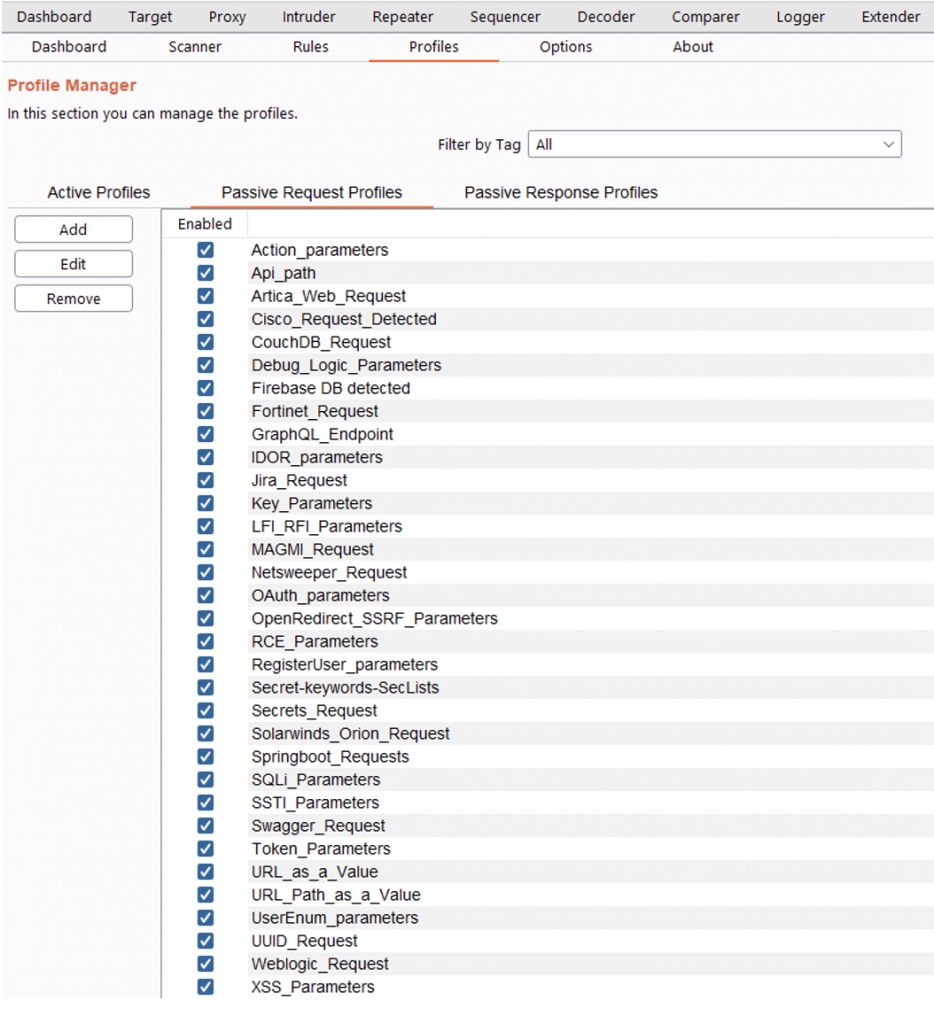934x1024 pixels.
Task: Click the Enabled column header
Action: 205,224
